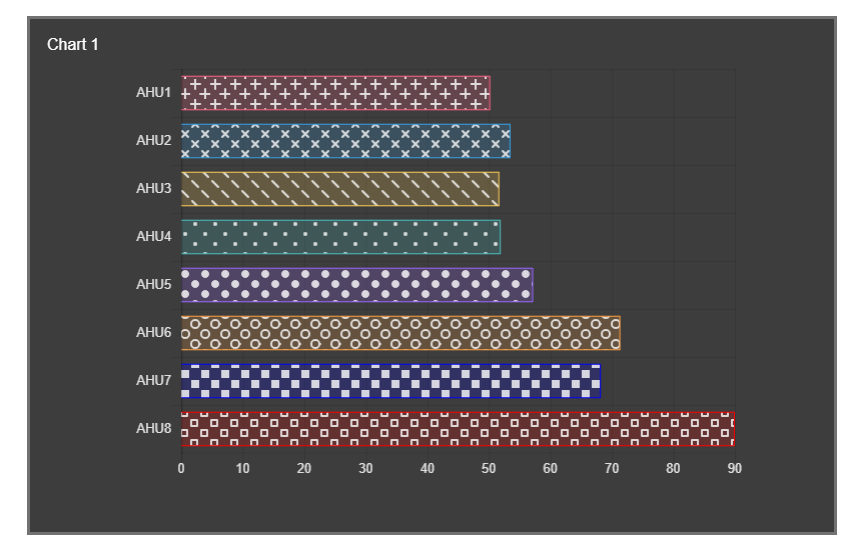Click the AHU3 axis label
857x551 pixels.
(154, 189)
